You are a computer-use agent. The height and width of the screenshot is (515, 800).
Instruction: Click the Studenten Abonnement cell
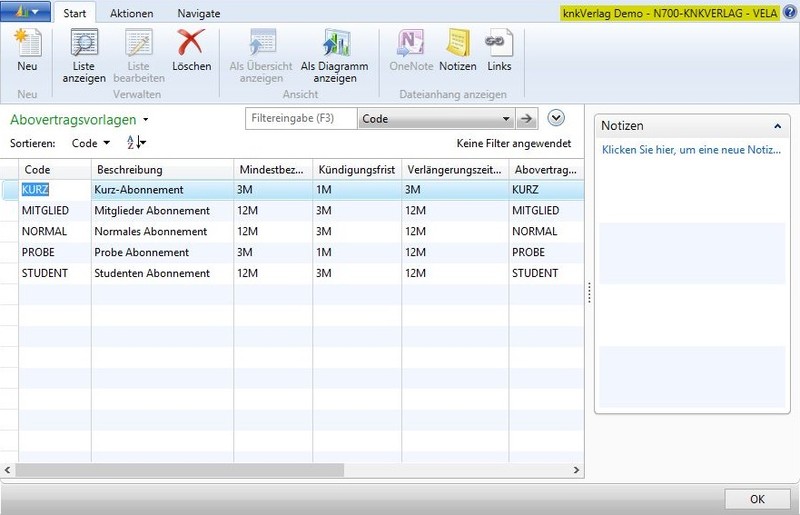162,273
